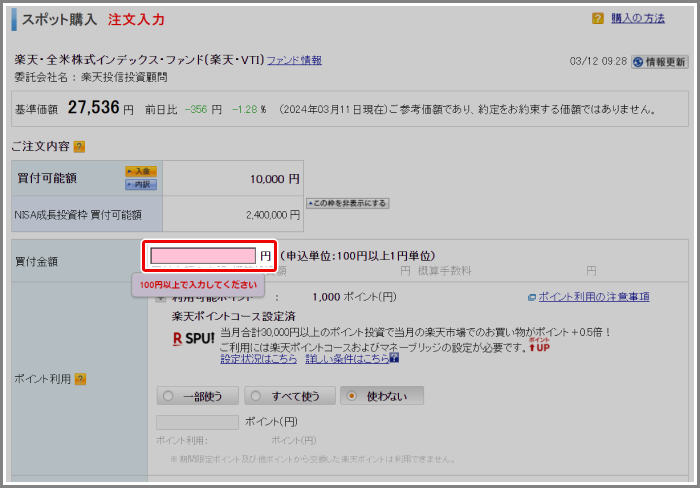Click the help icon next to ポイント利用
Screen dimensions: 700x488
point(80,379)
